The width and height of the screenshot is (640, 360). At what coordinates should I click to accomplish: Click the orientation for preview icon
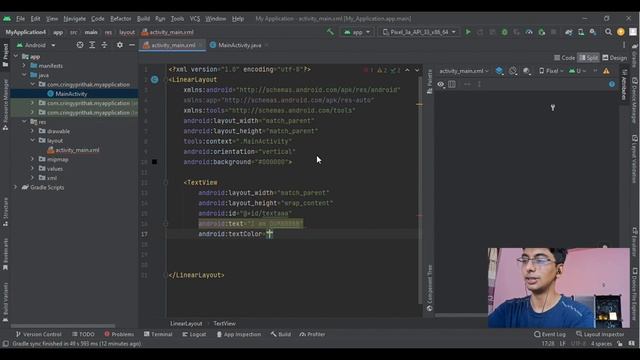[x=513, y=71]
